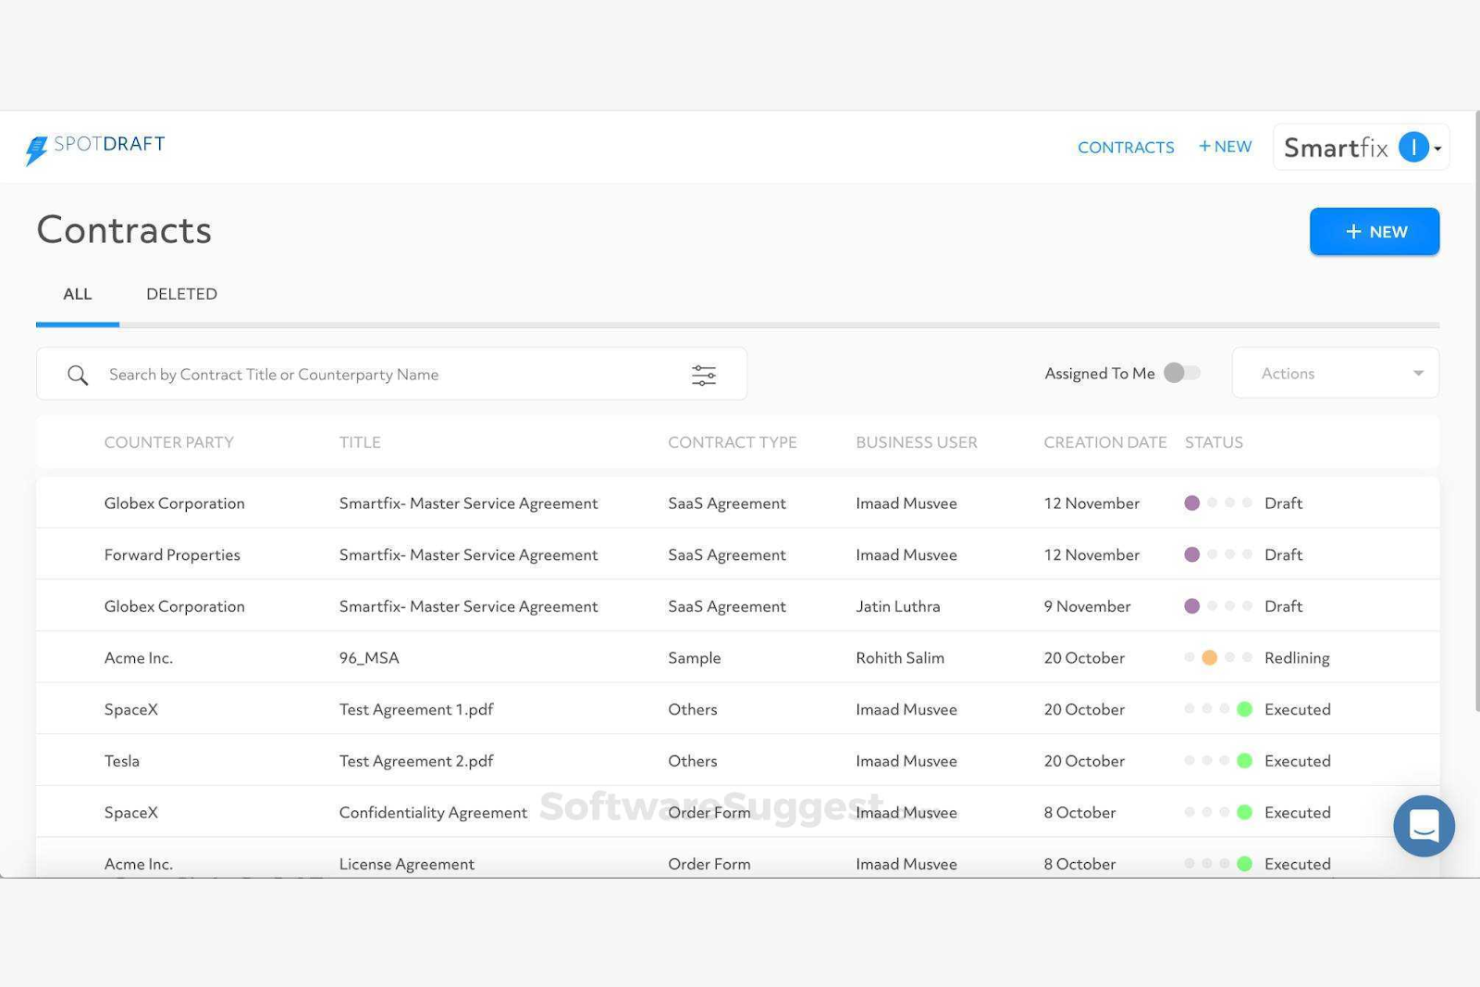Image resolution: width=1480 pixels, height=987 pixels.
Task: Click purple status dot of first Globex row
Action: [x=1192, y=503]
